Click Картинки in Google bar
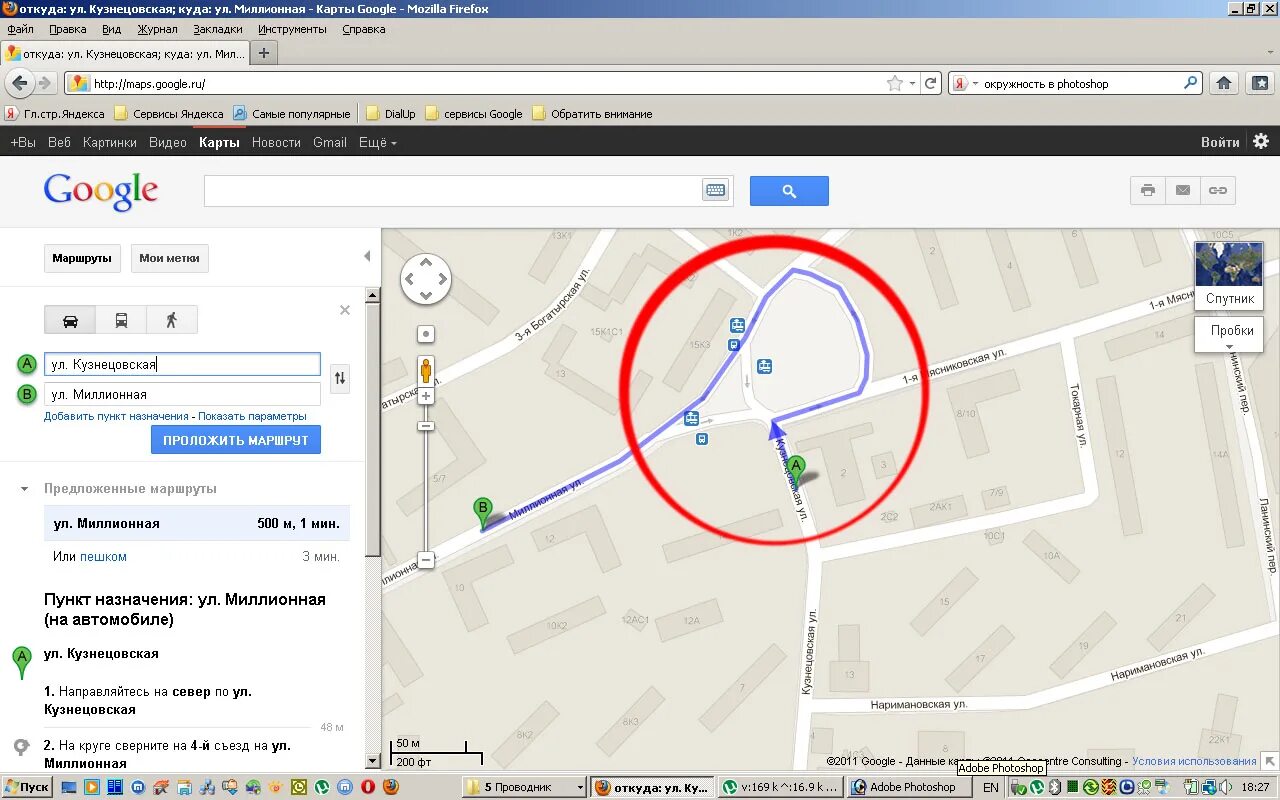 point(110,142)
